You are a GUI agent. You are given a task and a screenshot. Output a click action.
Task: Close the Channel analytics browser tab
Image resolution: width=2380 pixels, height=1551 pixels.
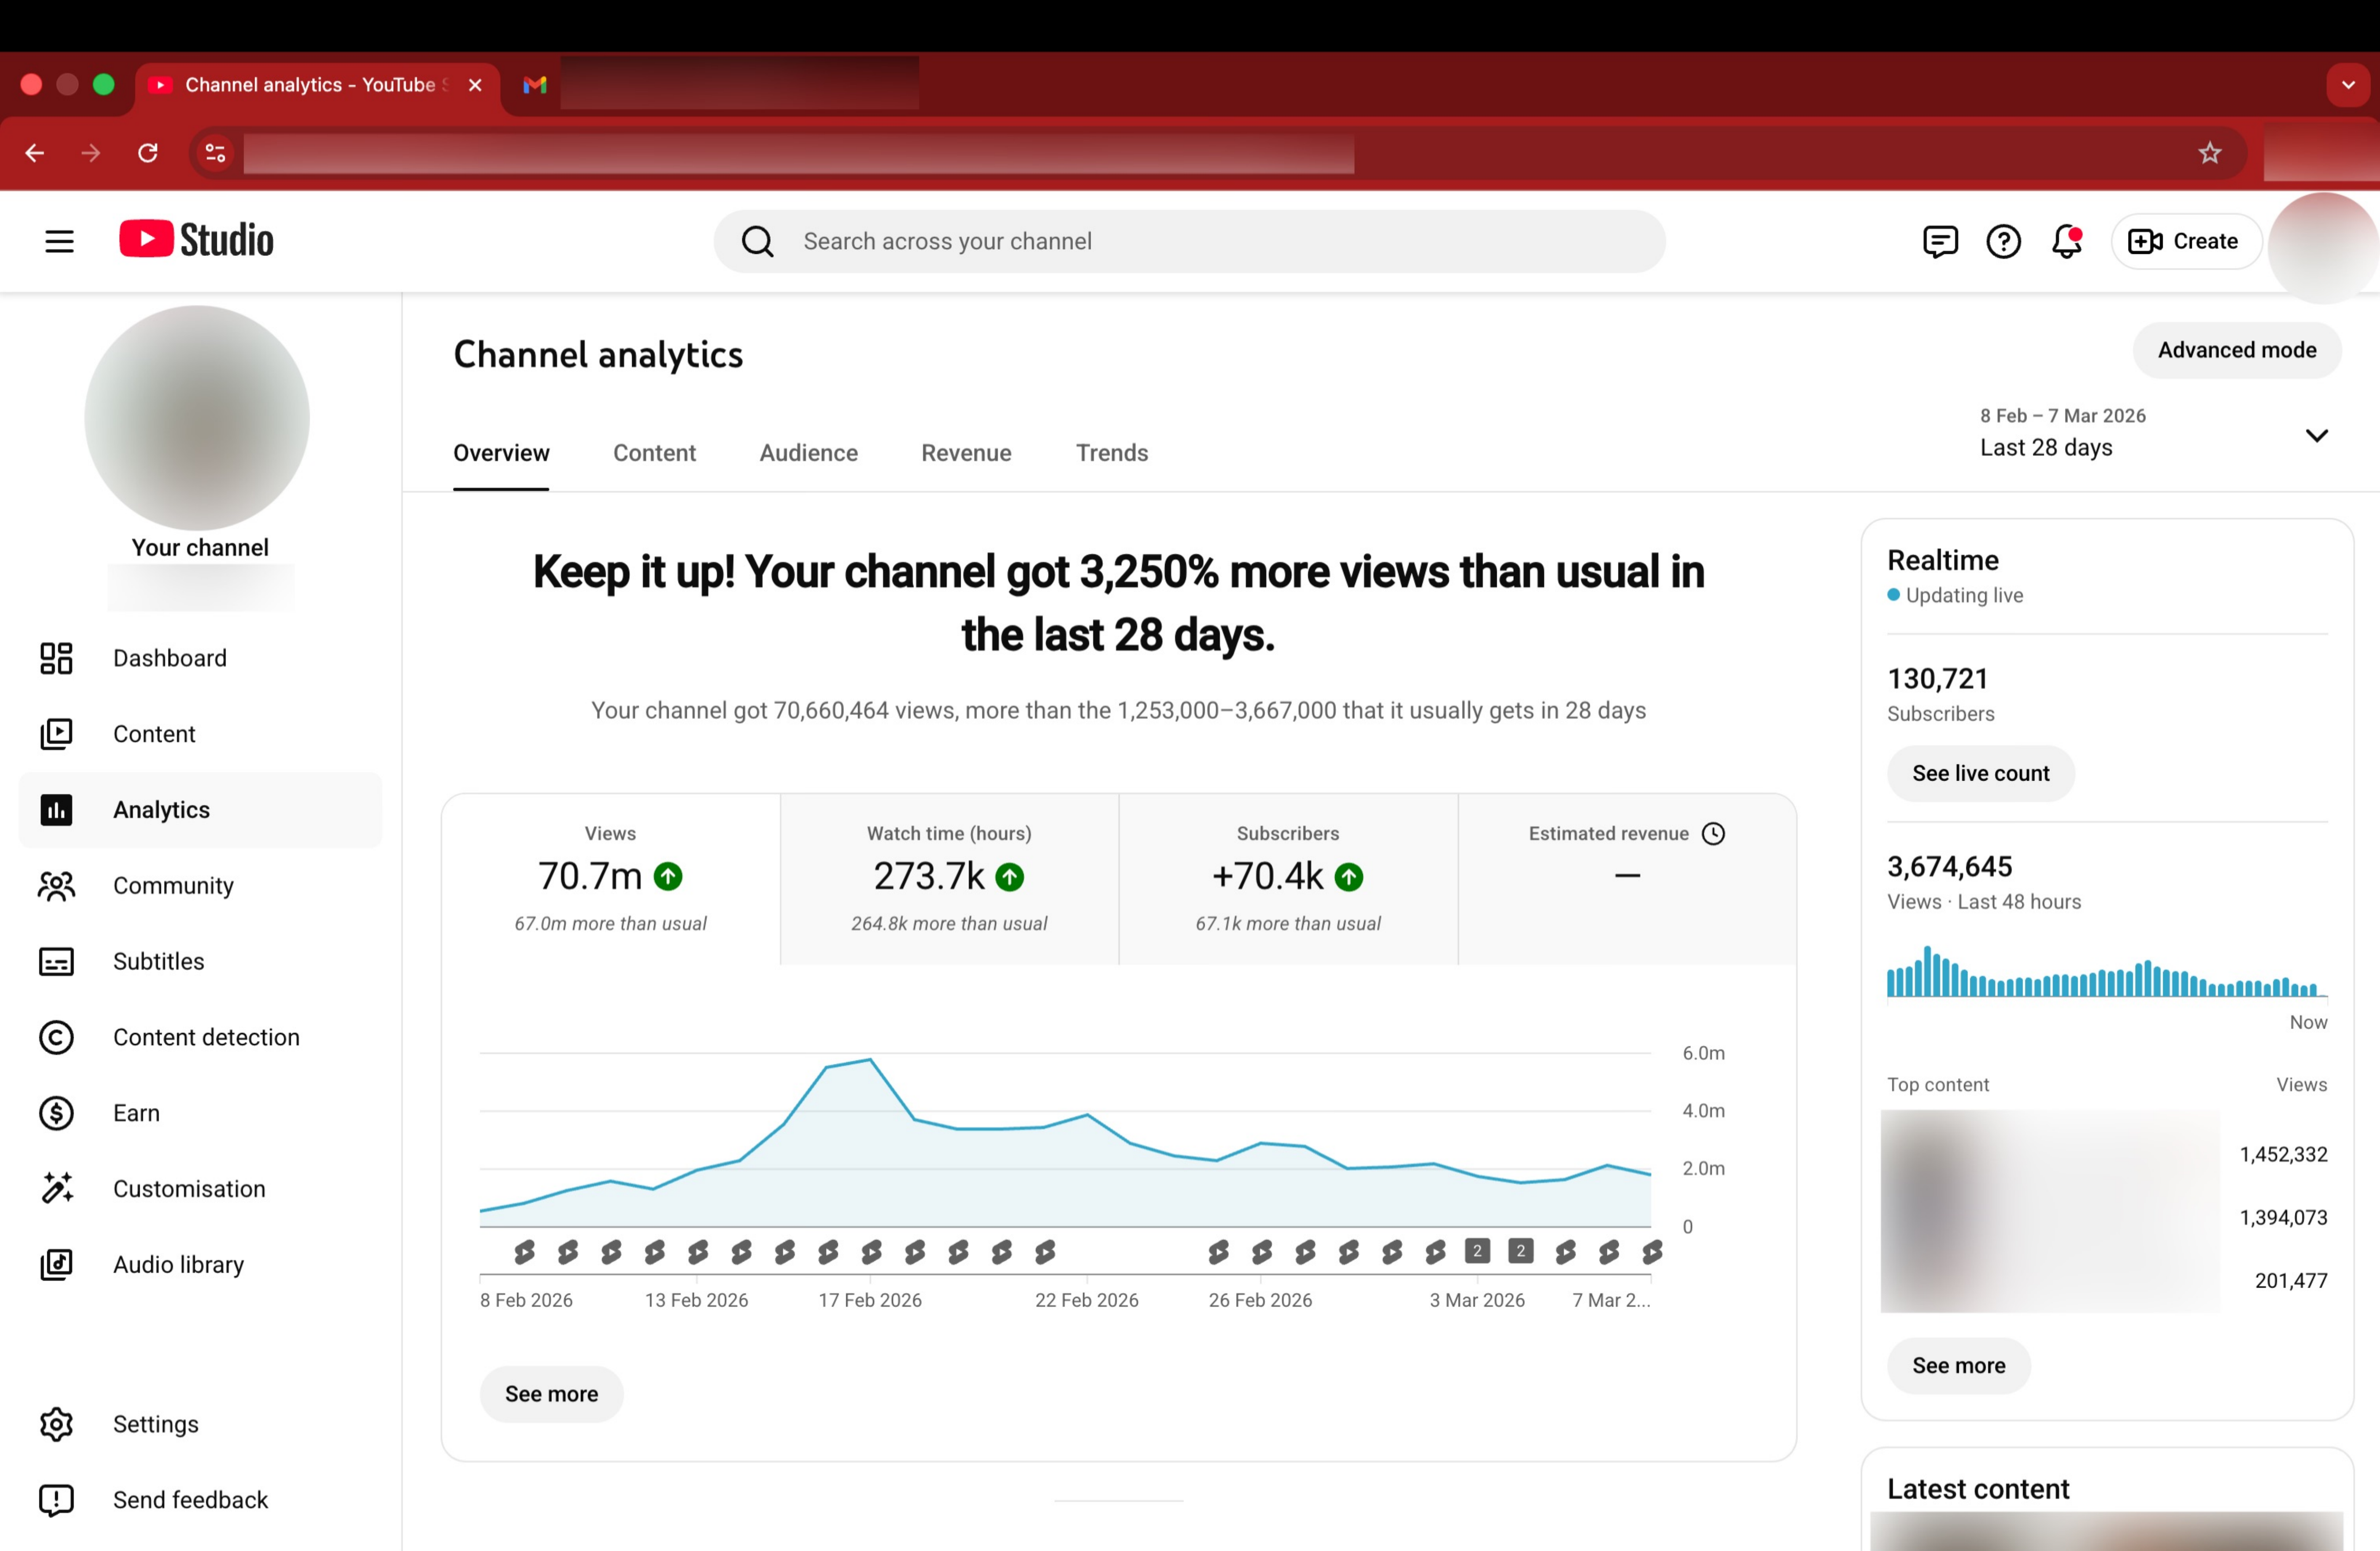[475, 85]
